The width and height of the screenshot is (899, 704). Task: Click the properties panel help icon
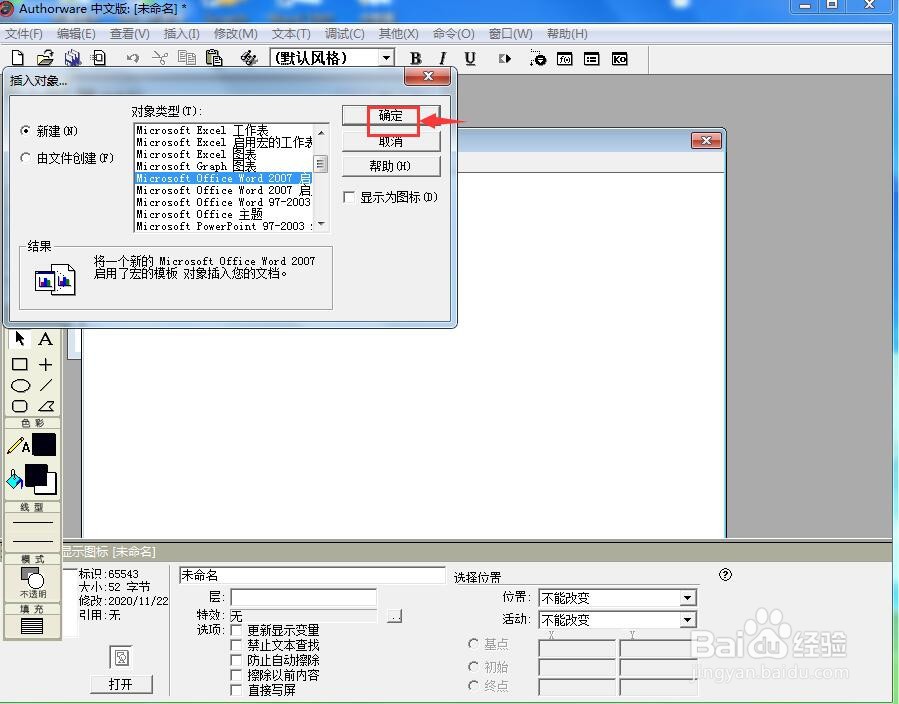(x=725, y=574)
